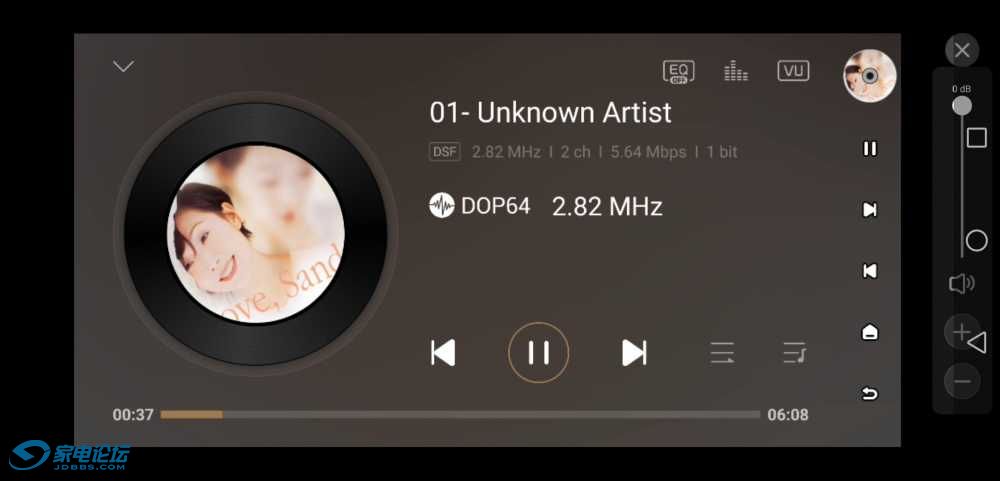Image resolution: width=1000 pixels, height=481 pixels.
Task: Seek on the song progress bar
Action: [460, 415]
